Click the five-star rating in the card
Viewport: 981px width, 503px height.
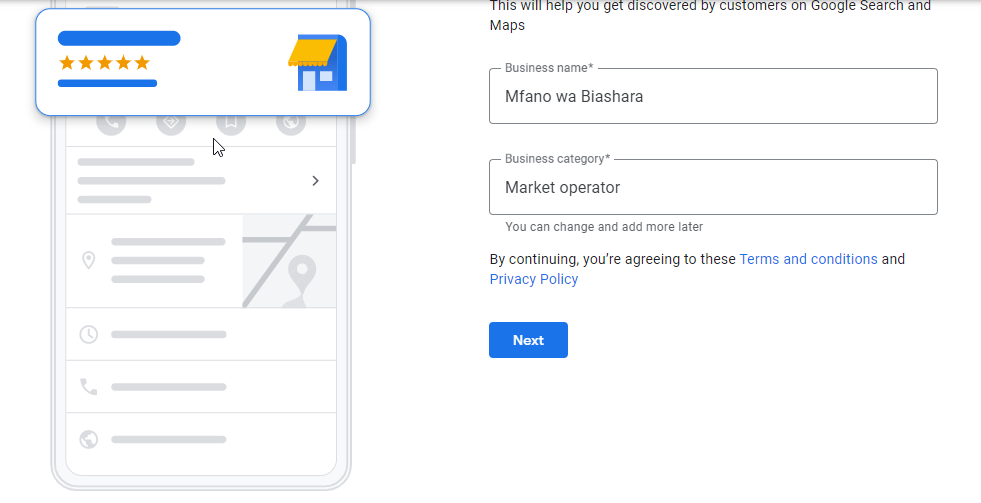tap(104, 63)
